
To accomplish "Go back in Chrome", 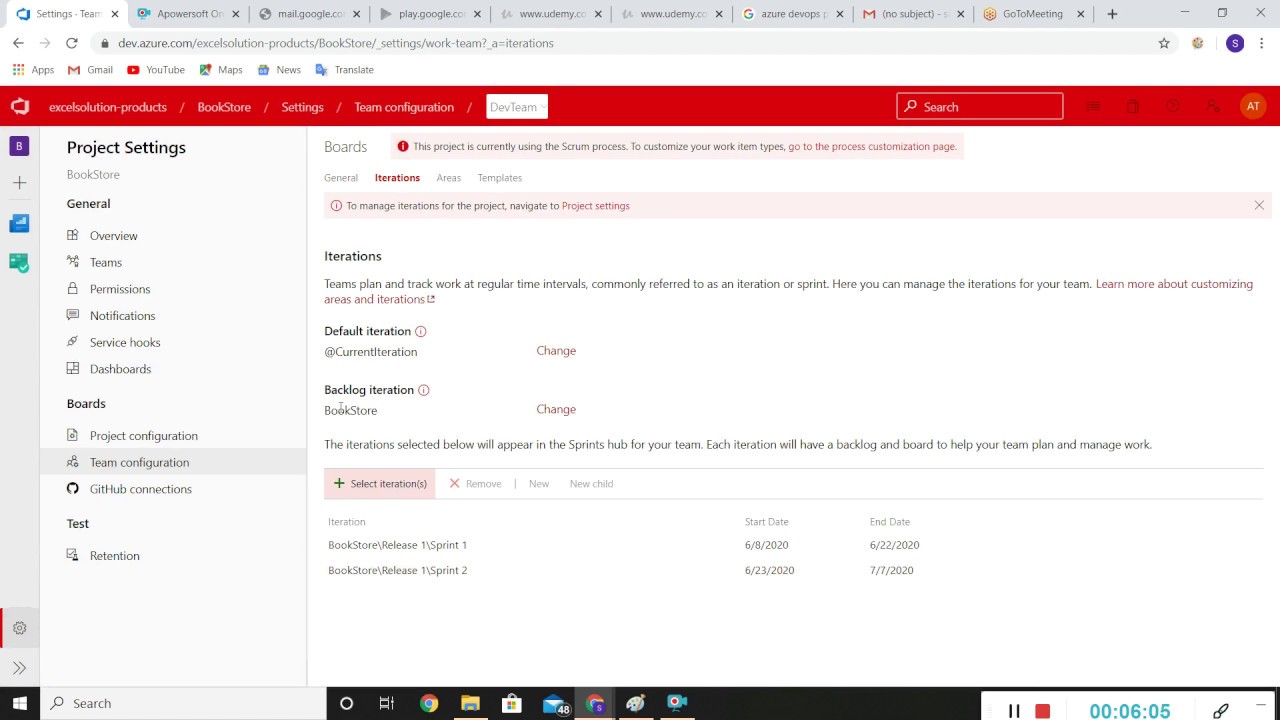I will coord(18,43).
